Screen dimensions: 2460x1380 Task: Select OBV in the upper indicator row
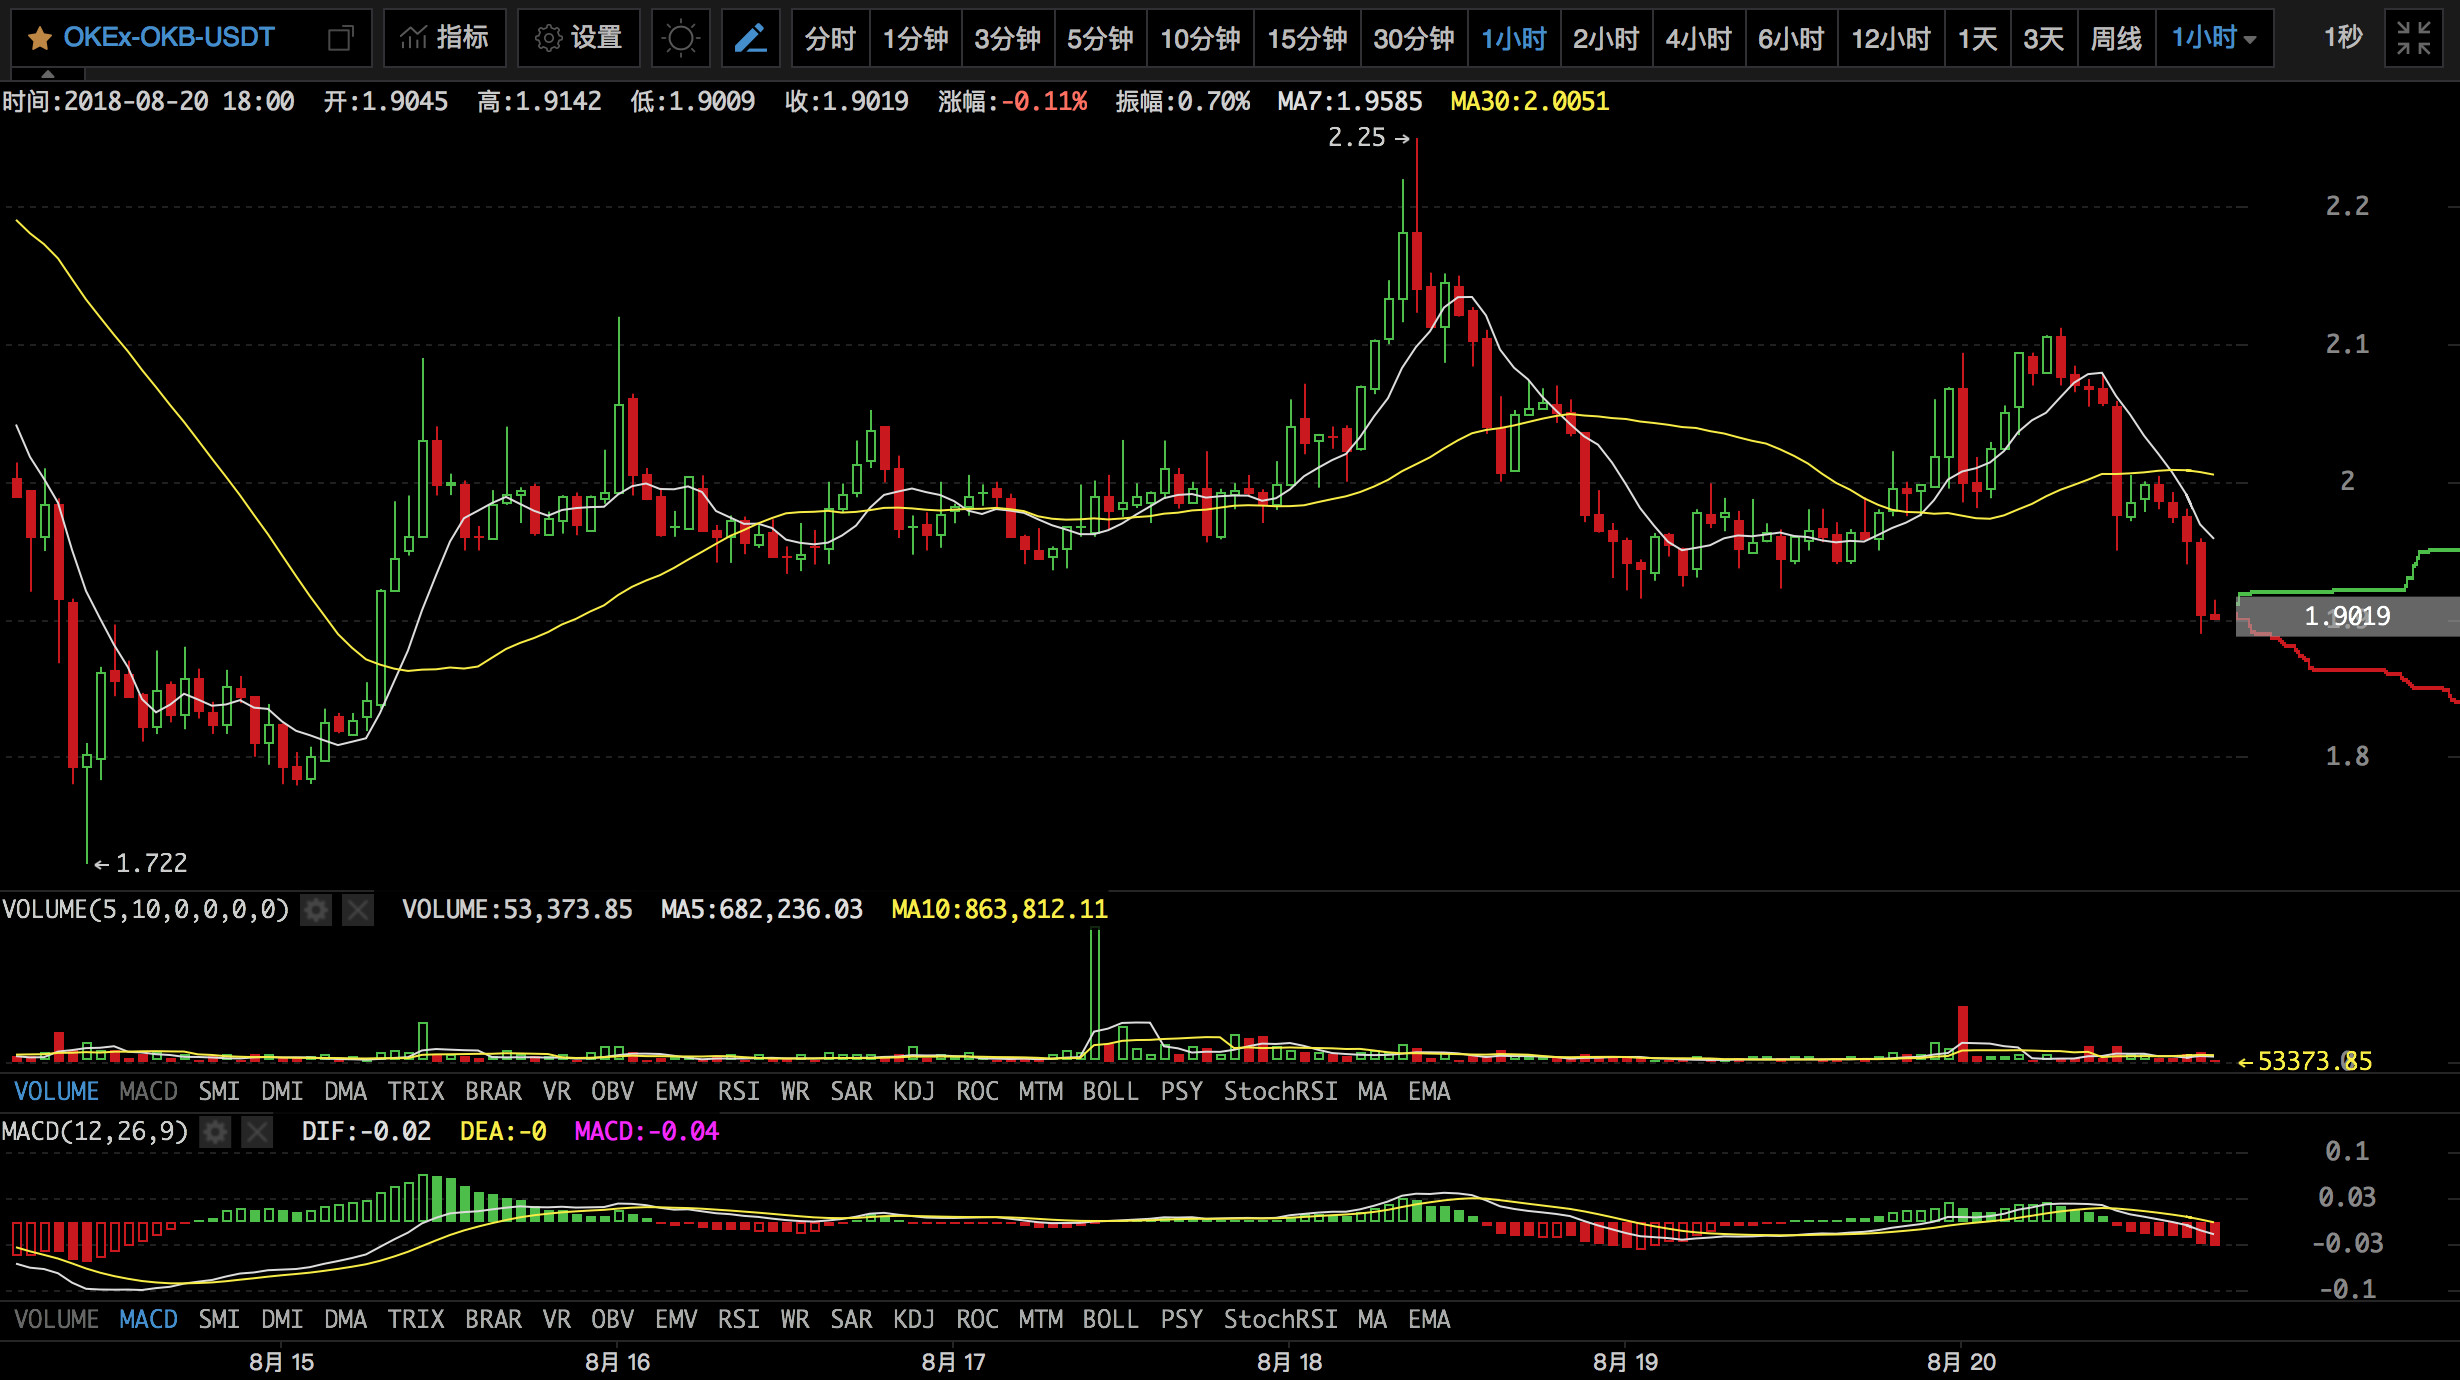coord(612,1091)
